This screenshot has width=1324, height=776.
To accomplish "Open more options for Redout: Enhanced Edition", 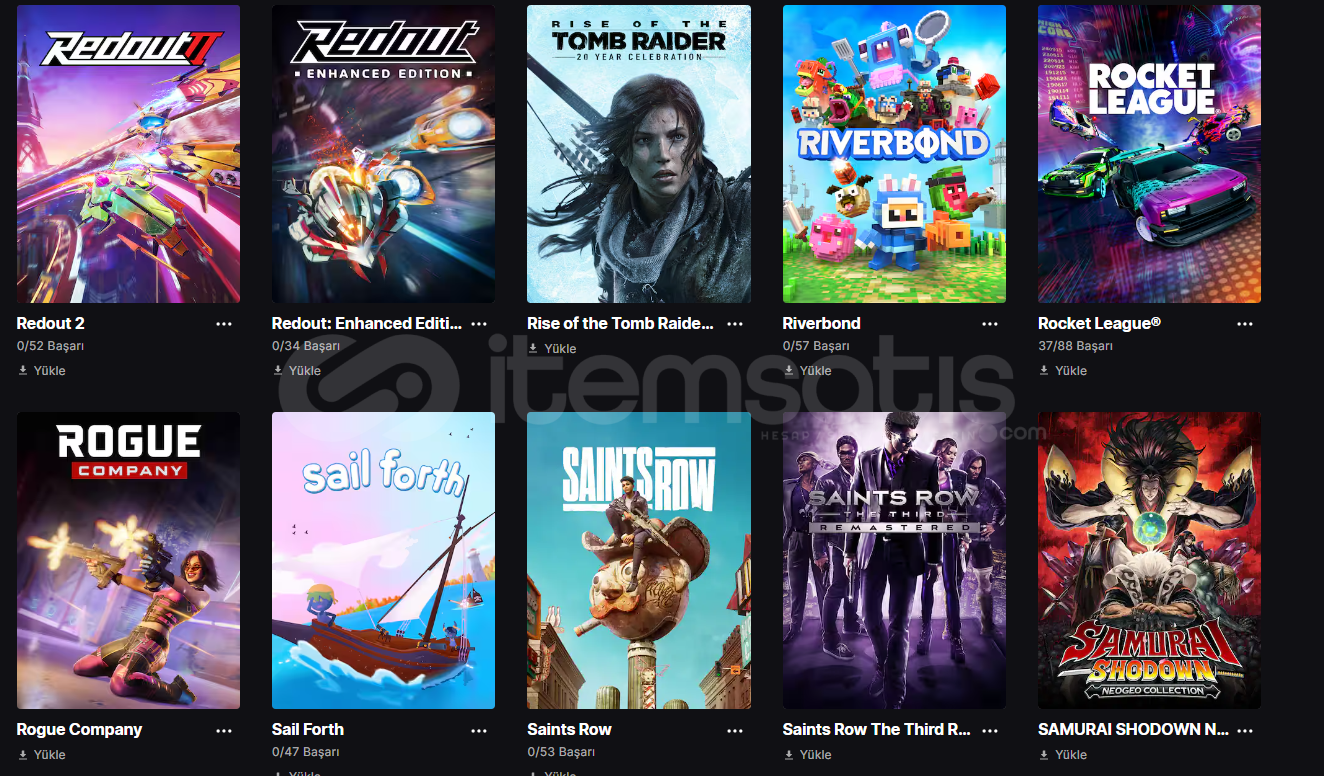I will click(x=479, y=324).
